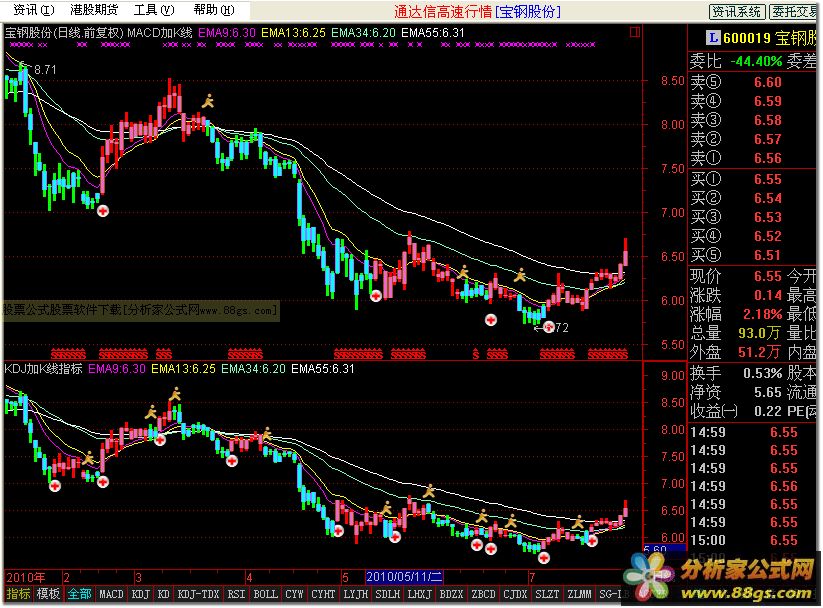The height and width of the screenshot is (608, 823).
Task: Click the 涨跌 0.14 value
Action: 767,295
